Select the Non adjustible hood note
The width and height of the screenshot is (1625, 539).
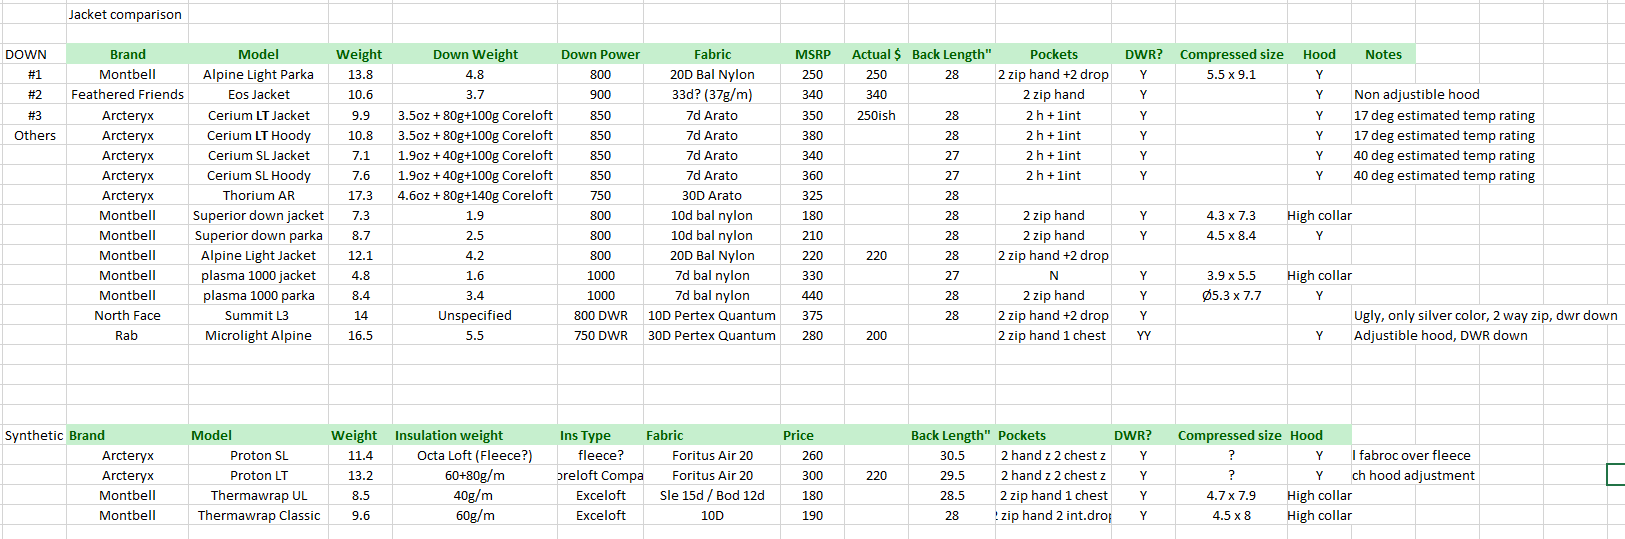pos(1416,95)
